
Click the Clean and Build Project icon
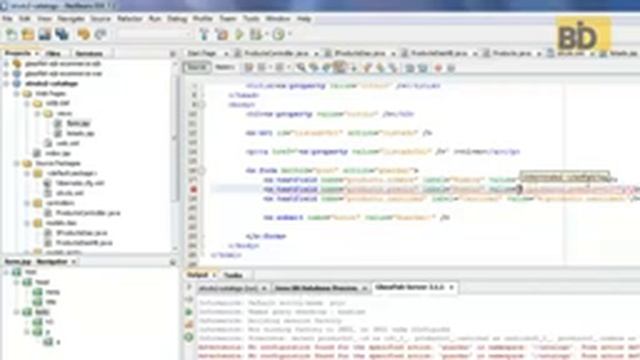click(x=222, y=35)
